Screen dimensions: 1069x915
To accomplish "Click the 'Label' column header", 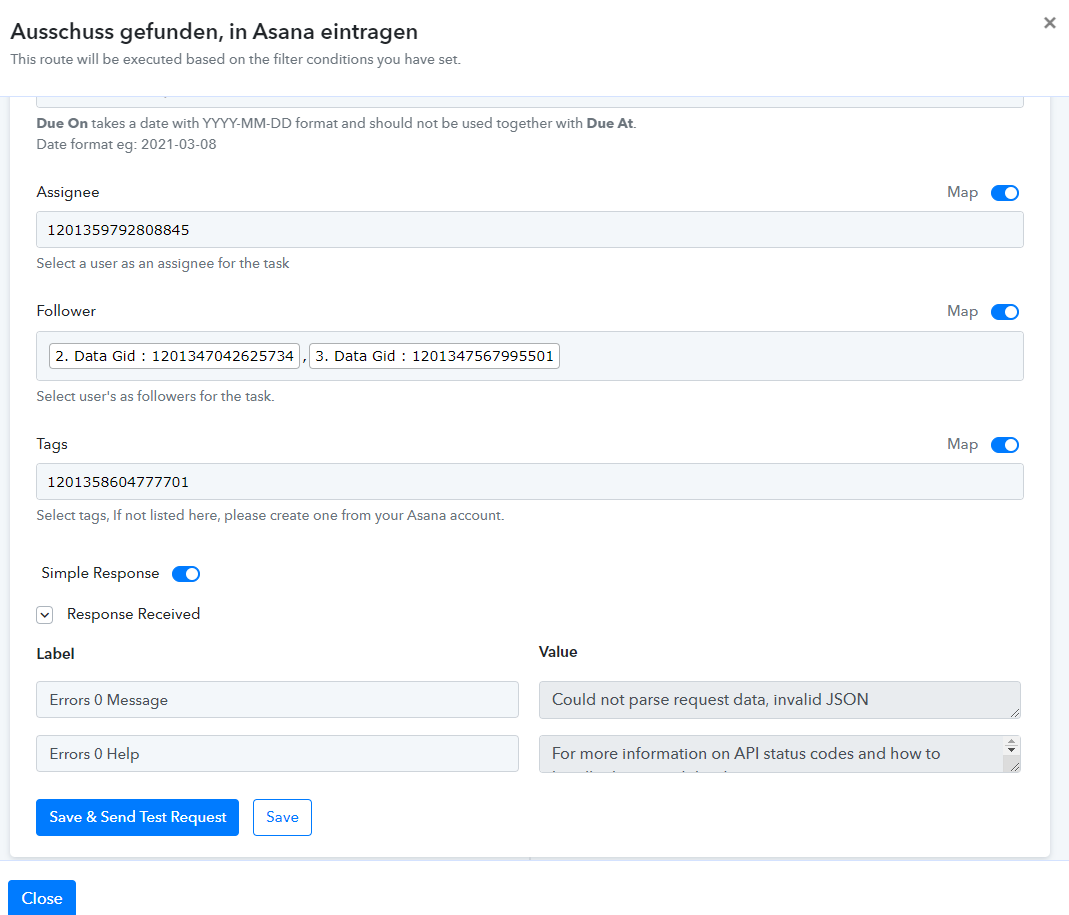I will 55,654.
